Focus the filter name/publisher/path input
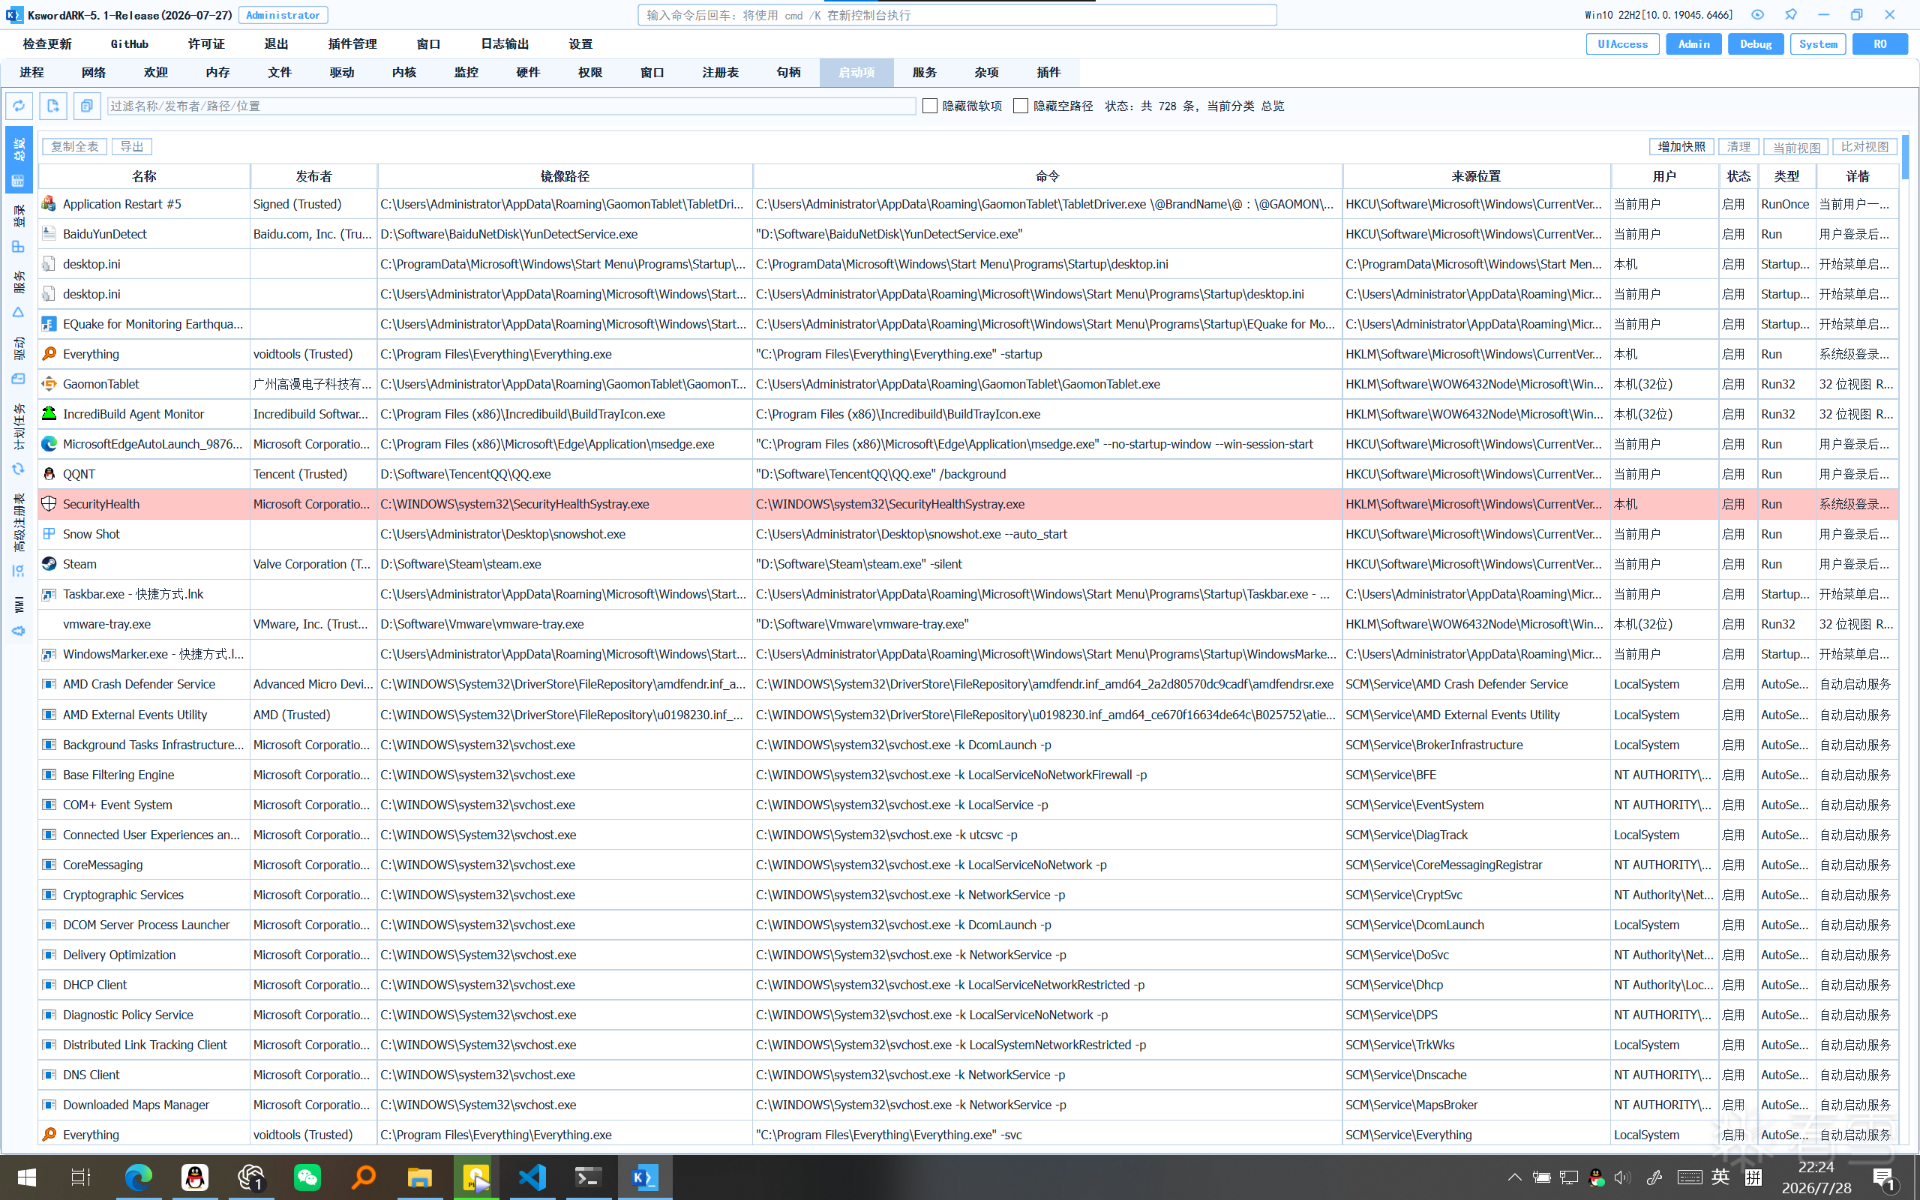Screen dimensions: 1920x1200 click(x=511, y=106)
